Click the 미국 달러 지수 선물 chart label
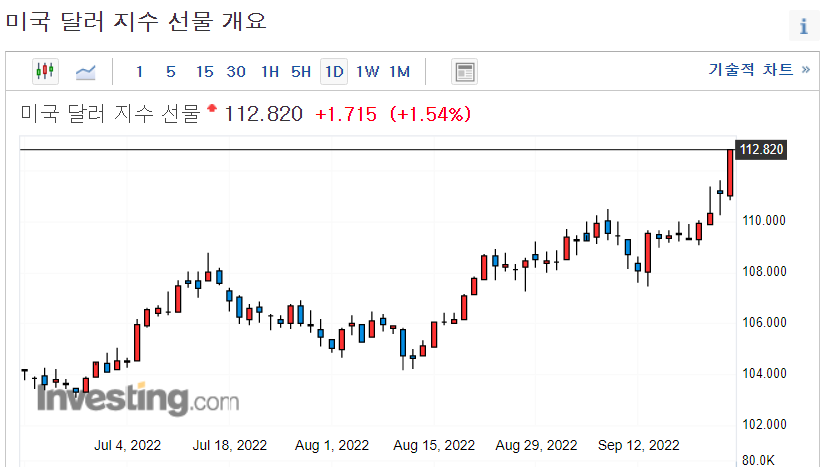This screenshot has width=826, height=467. 111,114
